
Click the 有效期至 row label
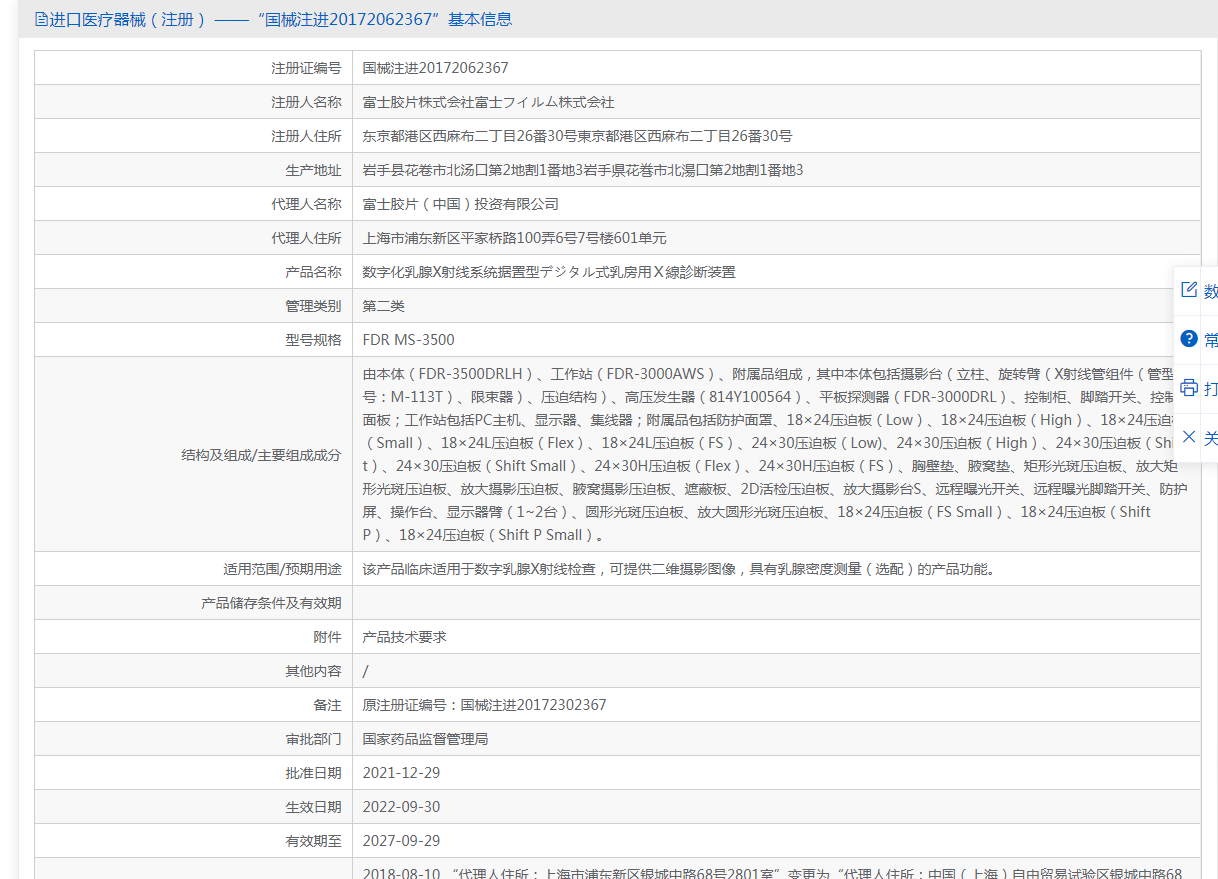click(313, 841)
